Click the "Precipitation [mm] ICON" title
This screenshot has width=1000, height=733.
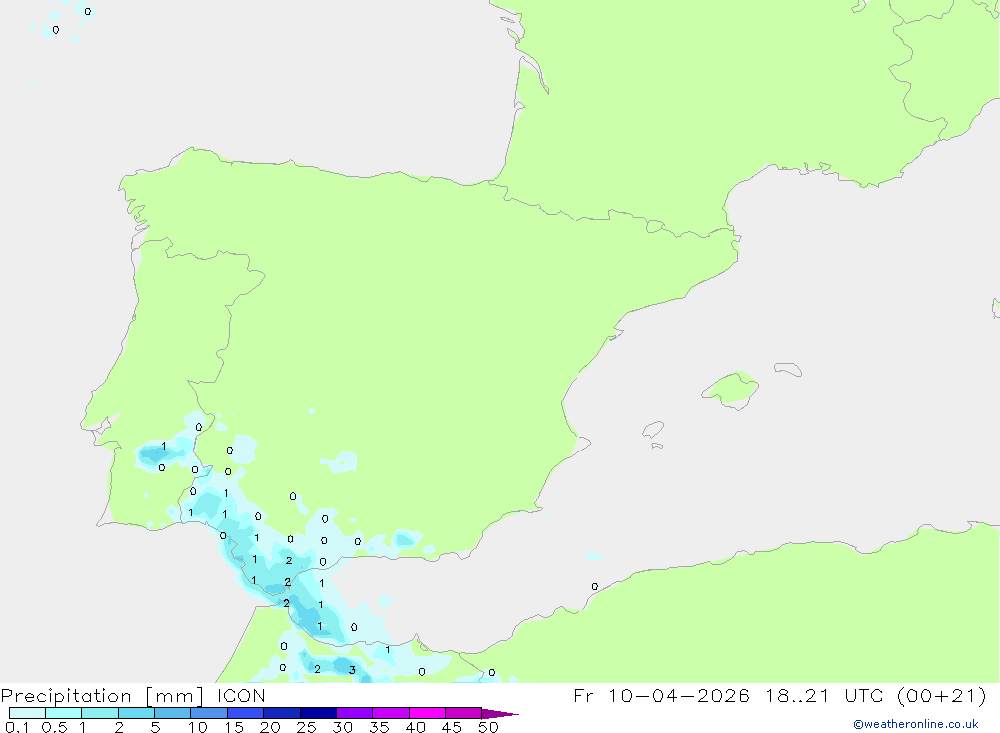tap(133, 696)
